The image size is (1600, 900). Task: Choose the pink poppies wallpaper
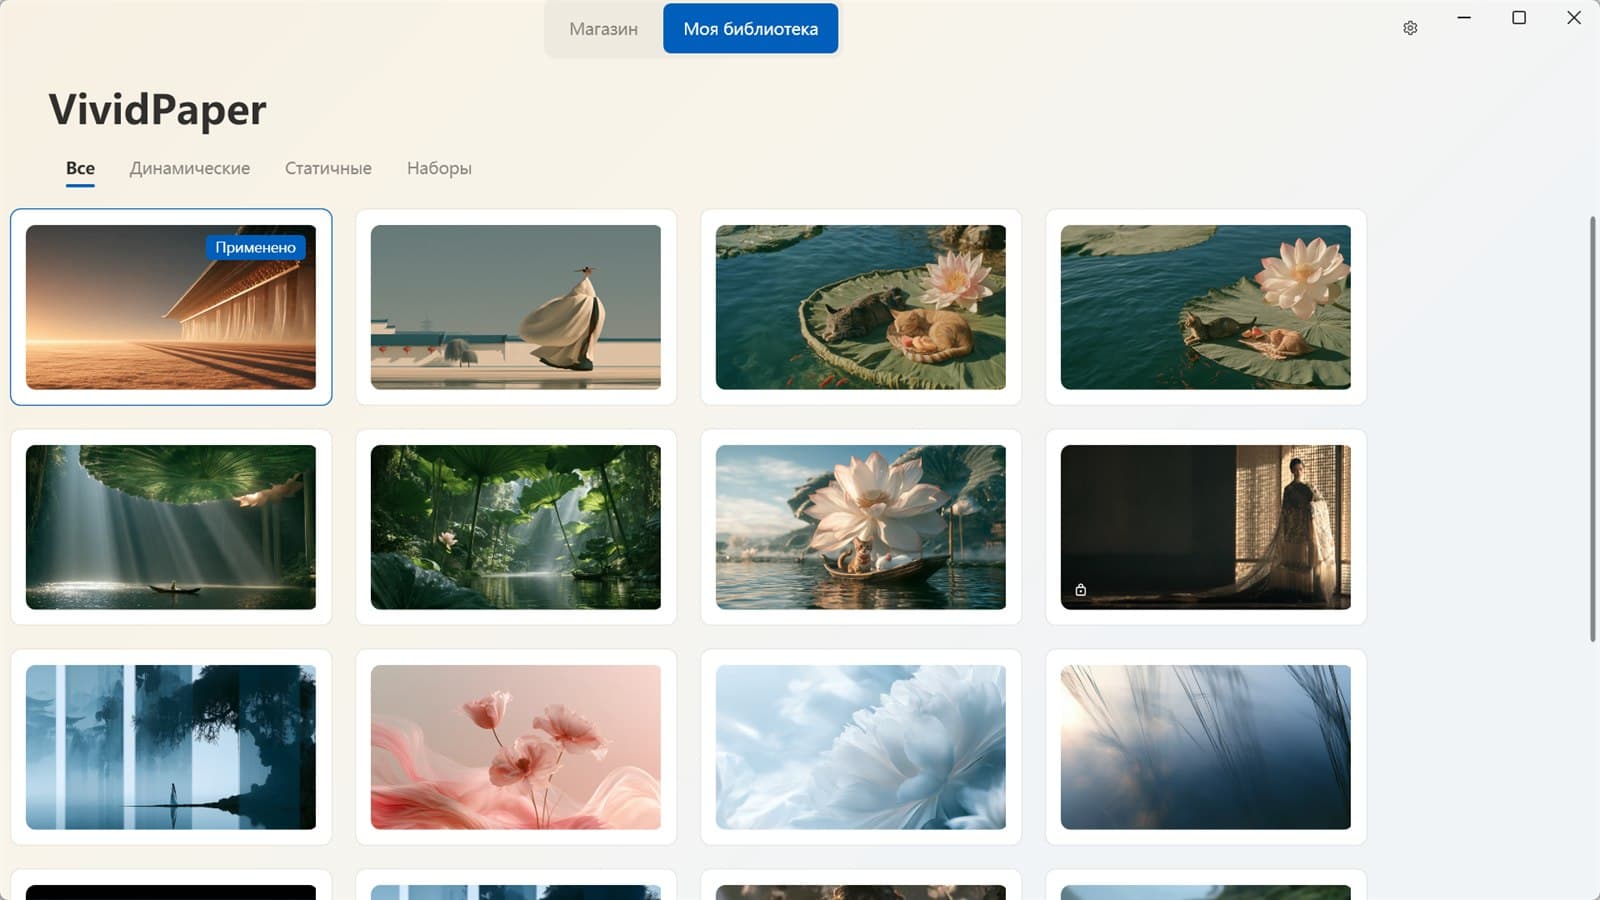(x=516, y=747)
